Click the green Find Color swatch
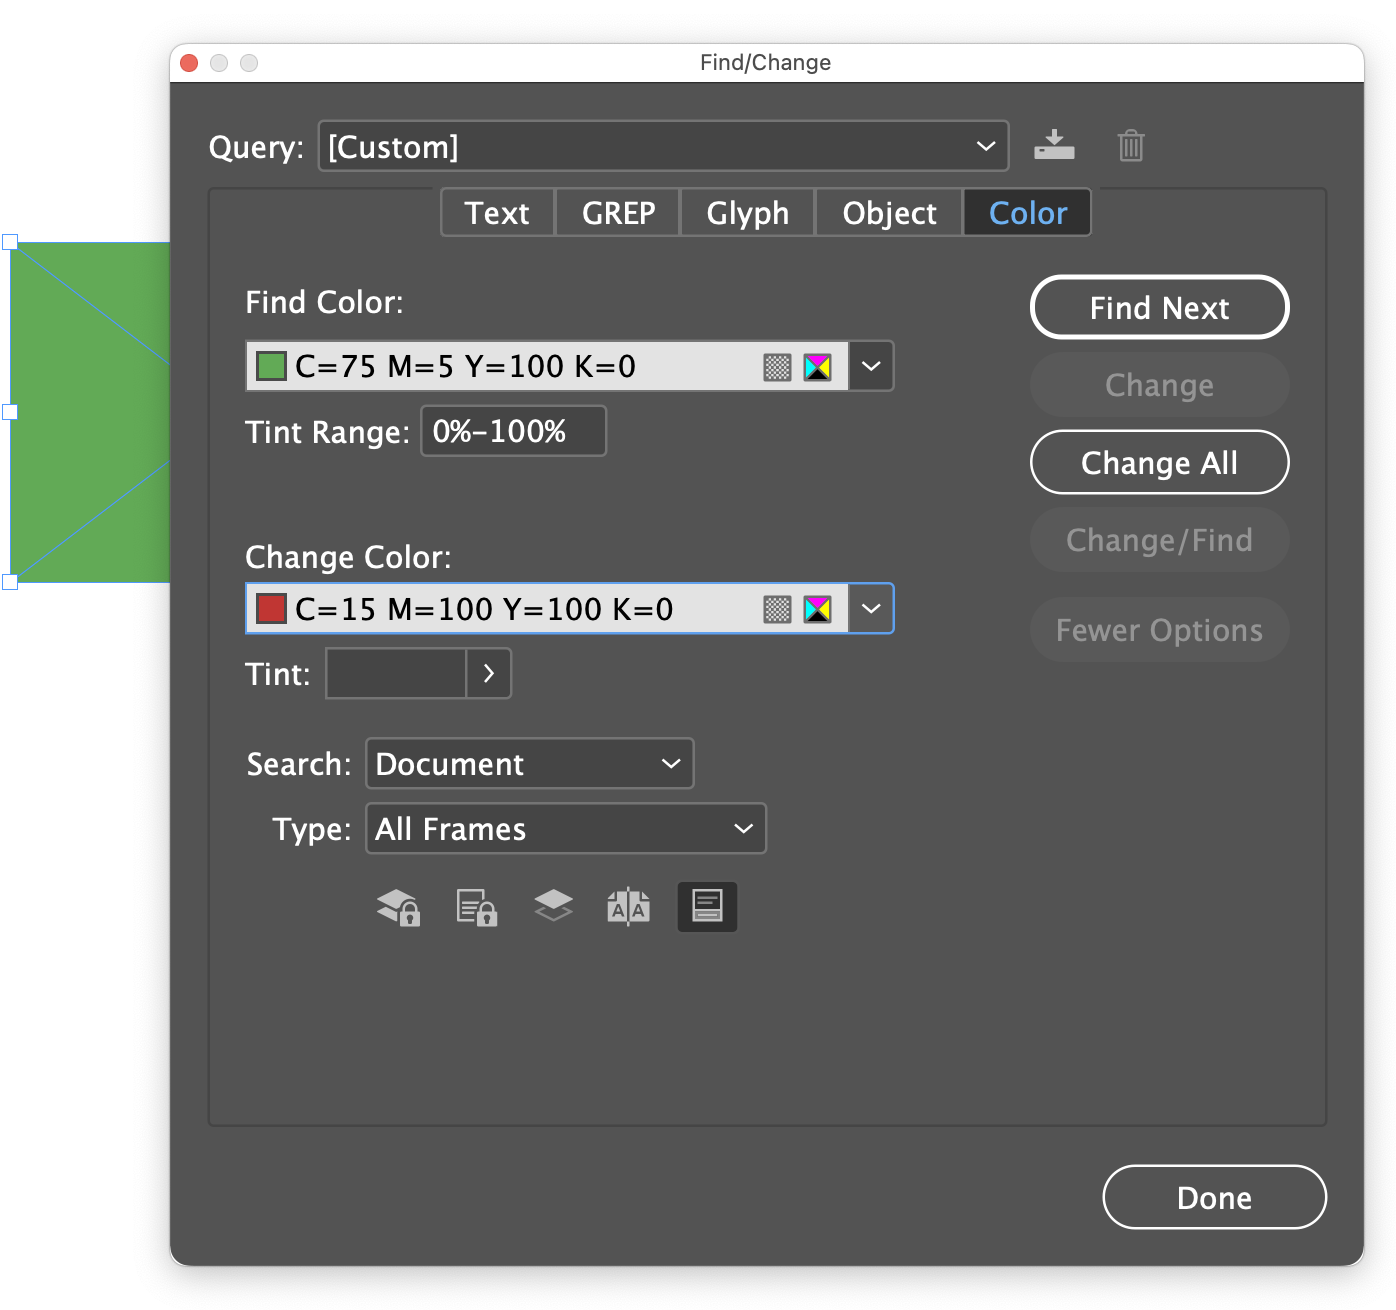Image resolution: width=1396 pixels, height=1310 pixels. pos(271,366)
